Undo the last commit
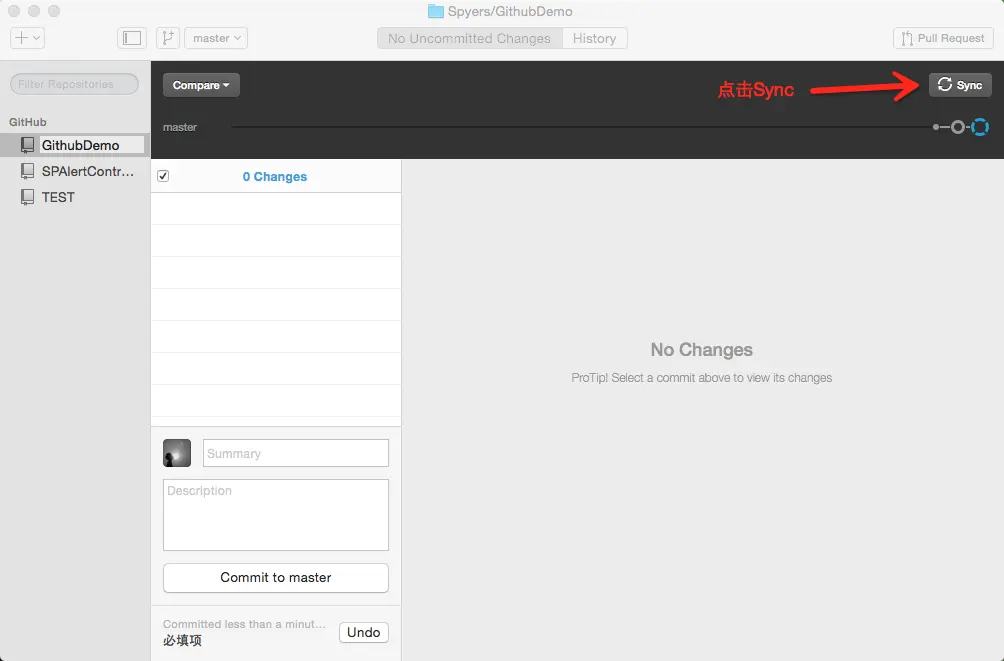1004x661 pixels. 364,632
